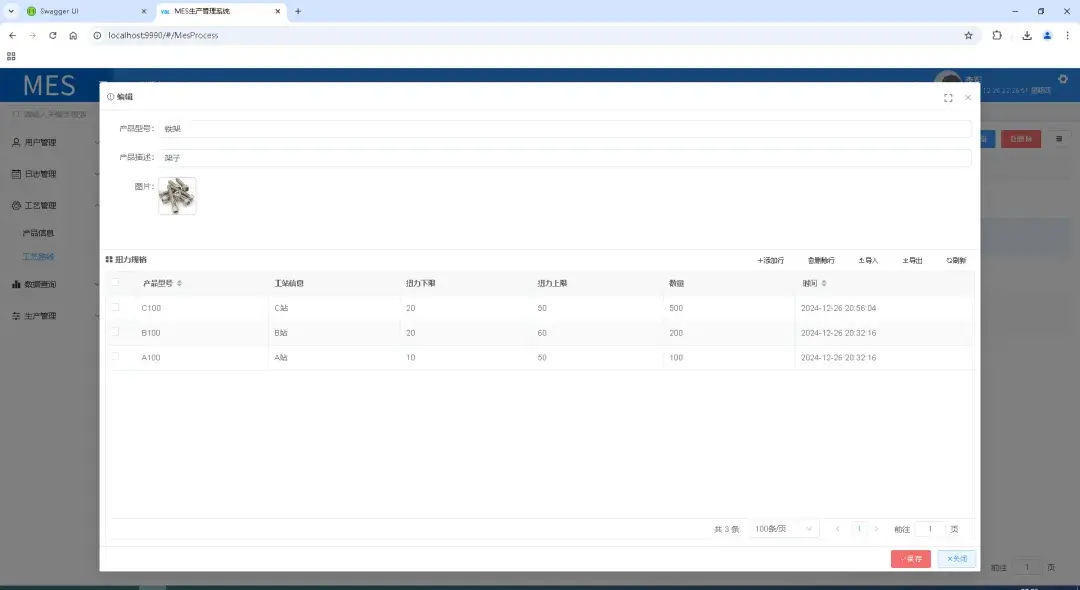Viewport: 1080px width, 590px height.
Task: Click the 保存 save button
Action: pyautogui.click(x=911, y=559)
